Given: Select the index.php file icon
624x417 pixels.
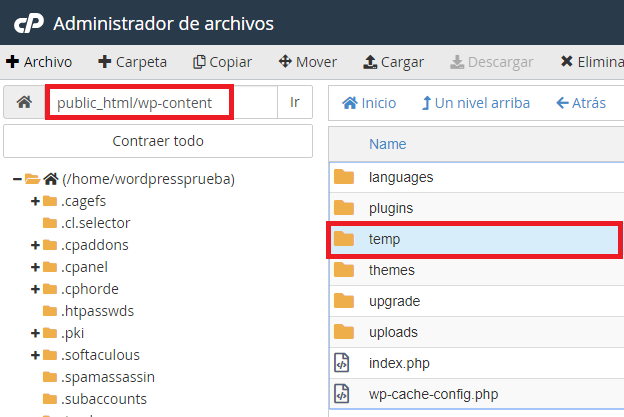Looking at the screenshot, I should tap(342, 363).
